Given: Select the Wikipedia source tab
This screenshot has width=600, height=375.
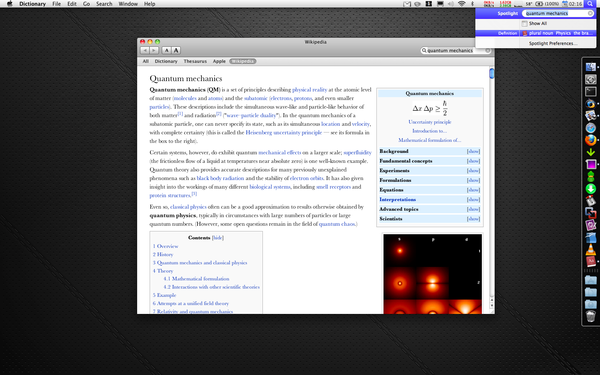Looking at the screenshot, I should tap(243, 61).
